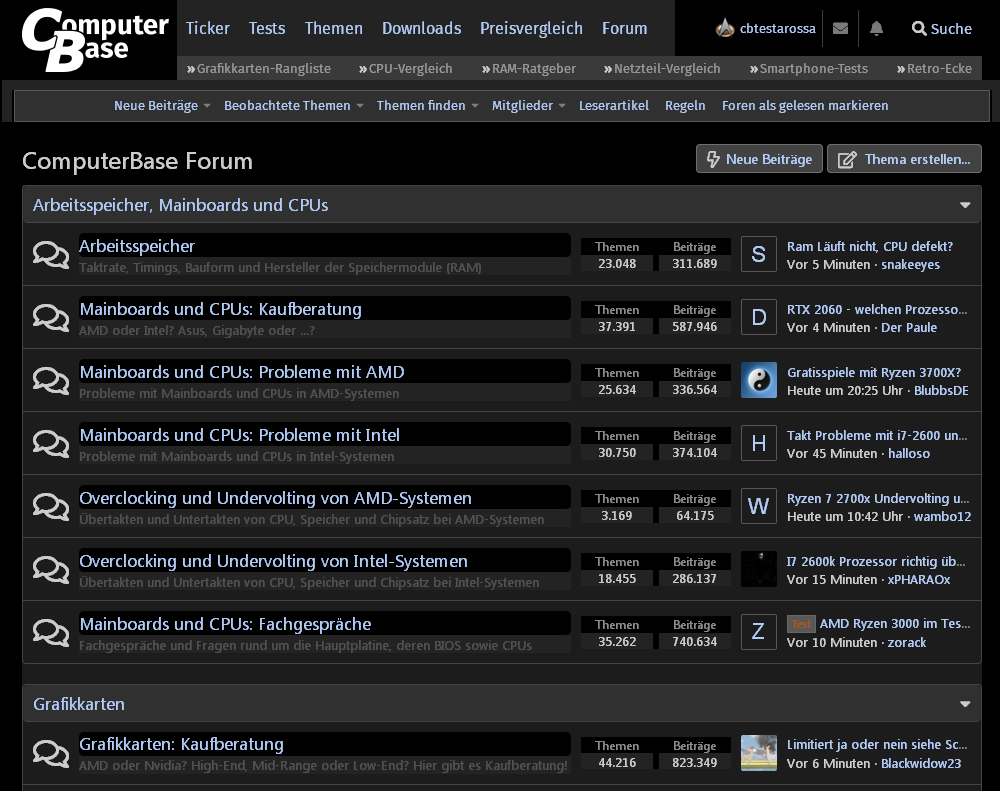Open thread Gratisspiele mit Ryzen 3700X?
This screenshot has width=1000, height=791.
tap(874, 373)
